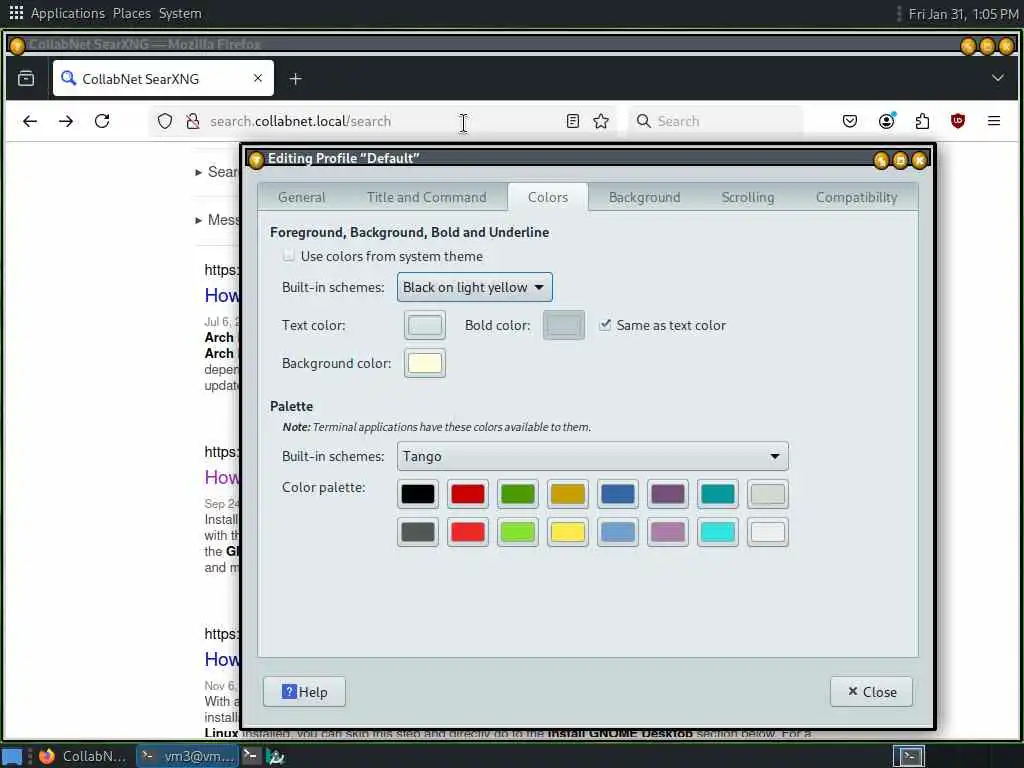The image size is (1024, 768).
Task: Open Tango palette scheme dropdown
Action: click(592, 456)
